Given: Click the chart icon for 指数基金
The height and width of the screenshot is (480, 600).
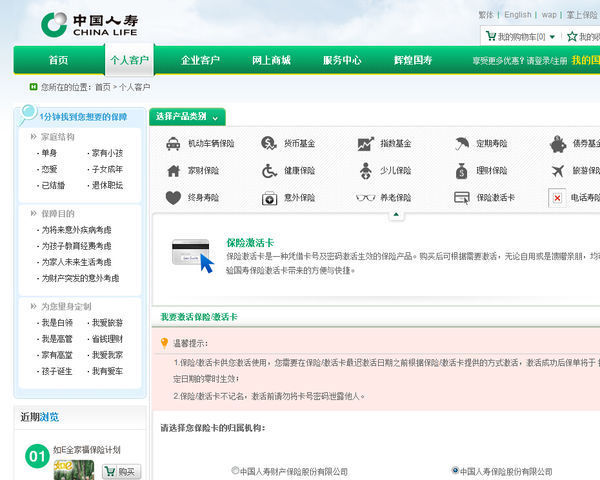Looking at the screenshot, I should (x=365, y=144).
